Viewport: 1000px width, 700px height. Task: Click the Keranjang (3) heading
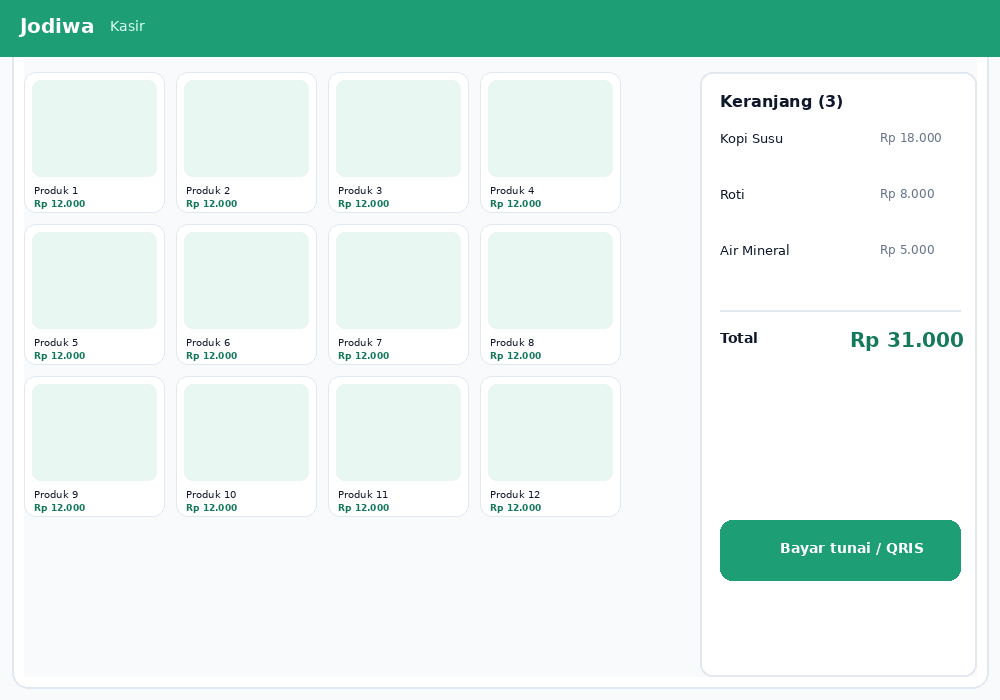(x=781, y=101)
